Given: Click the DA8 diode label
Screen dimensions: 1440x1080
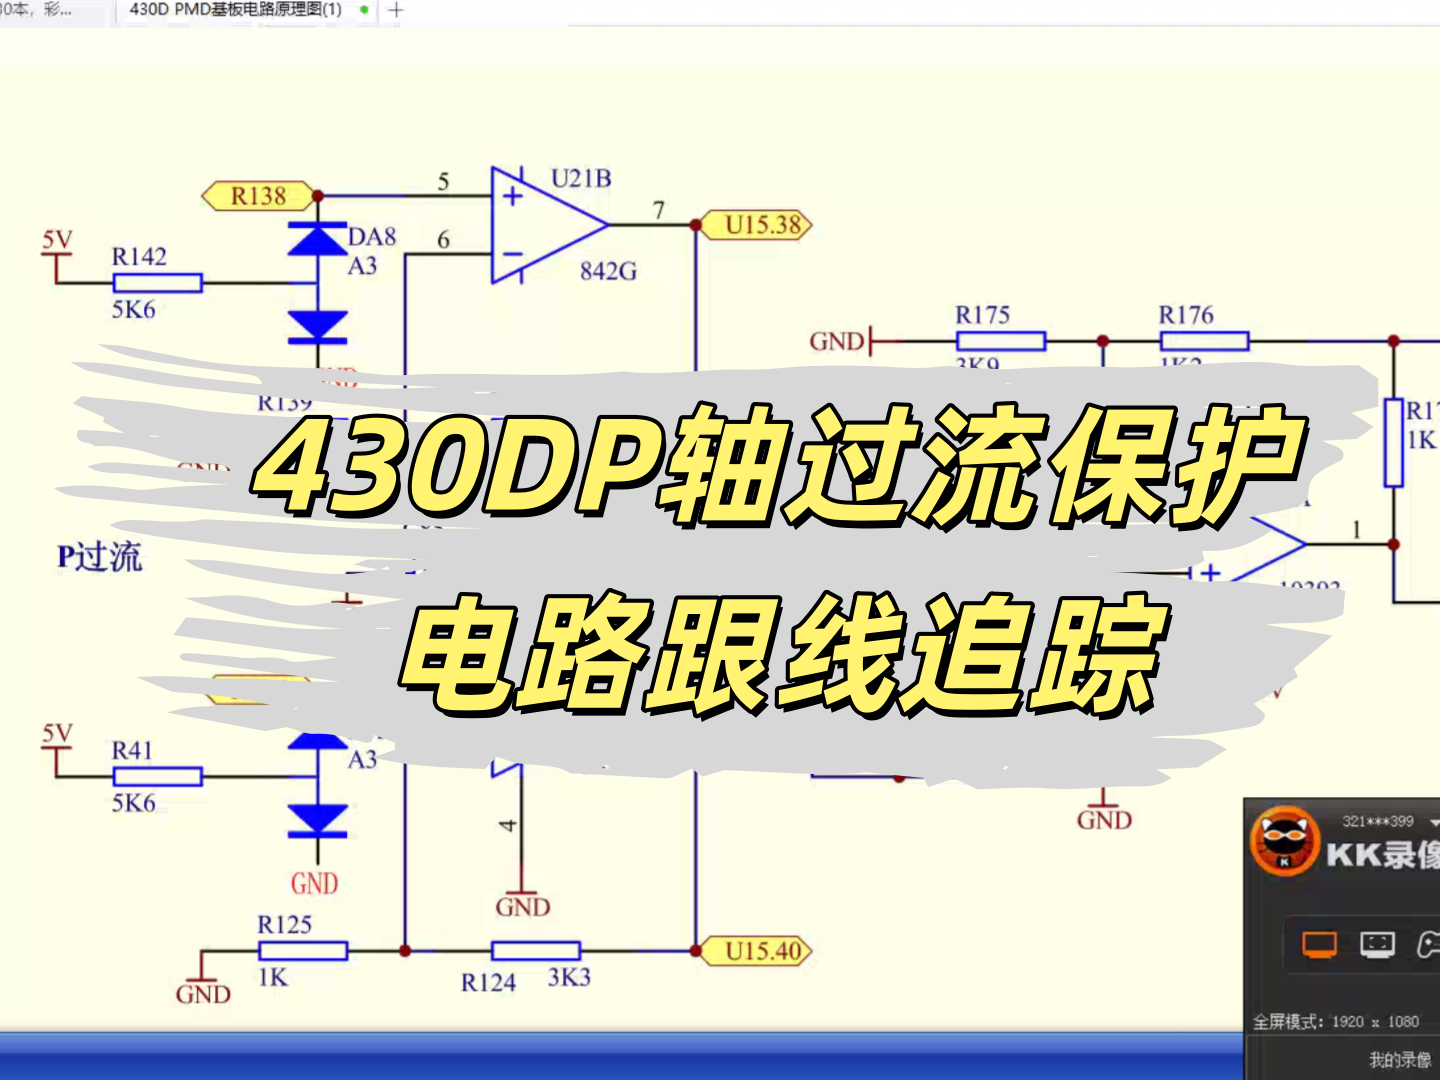Looking at the screenshot, I should [372, 237].
